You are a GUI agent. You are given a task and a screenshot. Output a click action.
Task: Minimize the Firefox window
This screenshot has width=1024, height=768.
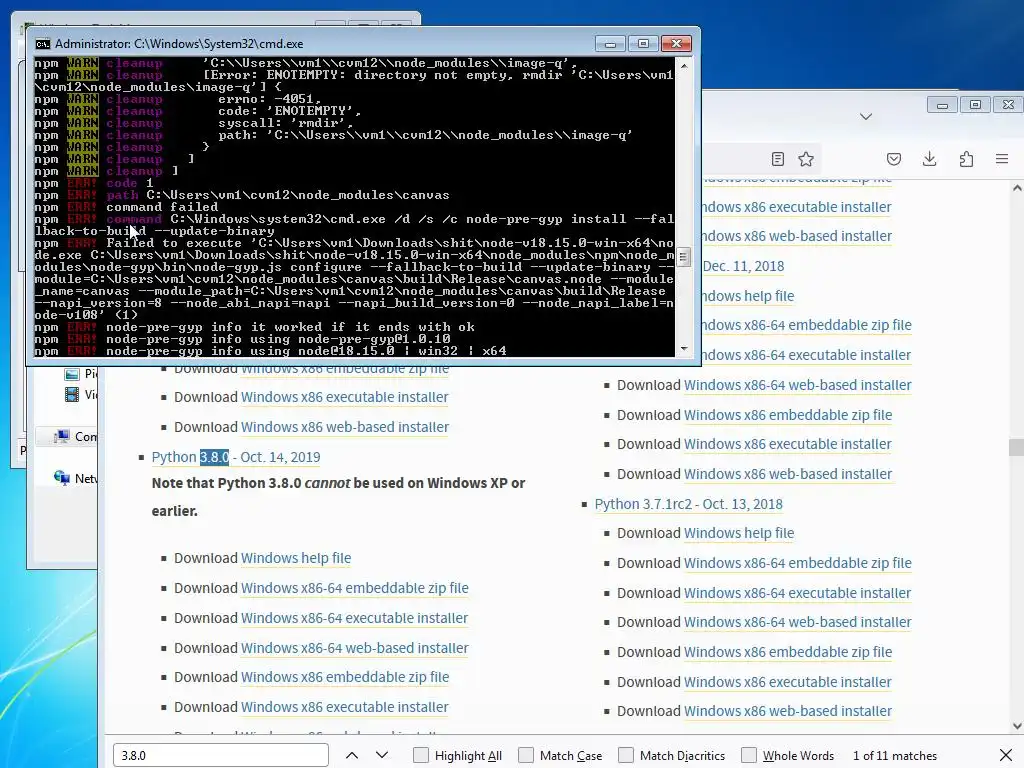pyautogui.click(x=942, y=105)
